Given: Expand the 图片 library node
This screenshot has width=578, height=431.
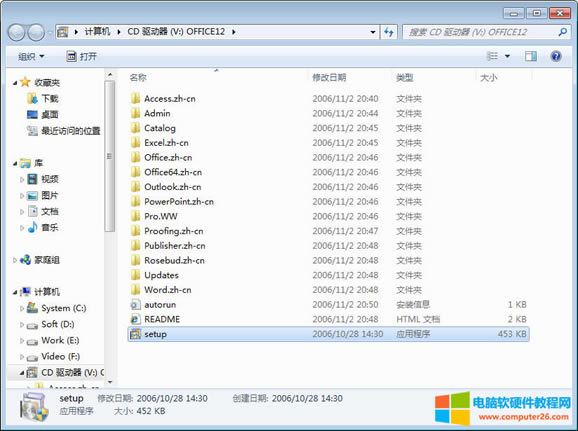Looking at the screenshot, I should [x=22, y=196].
